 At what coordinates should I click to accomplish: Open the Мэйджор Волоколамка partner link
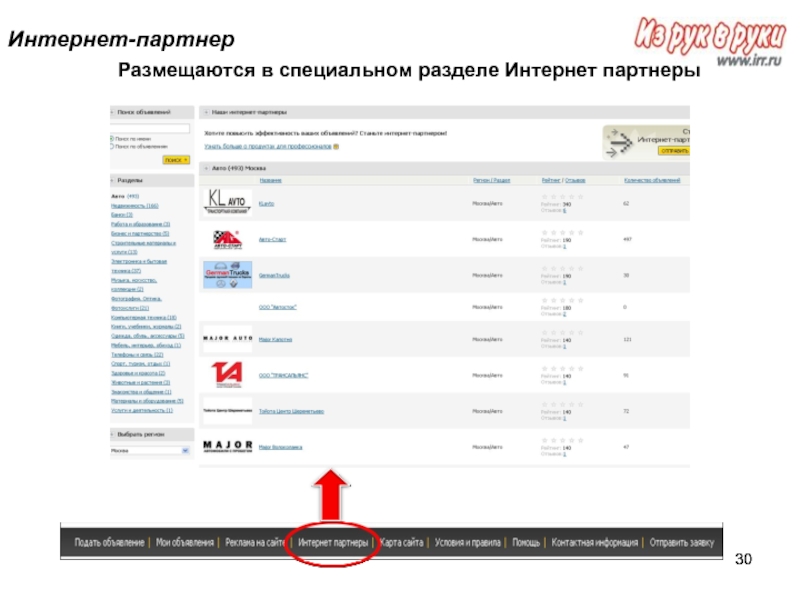pyautogui.click(x=281, y=447)
